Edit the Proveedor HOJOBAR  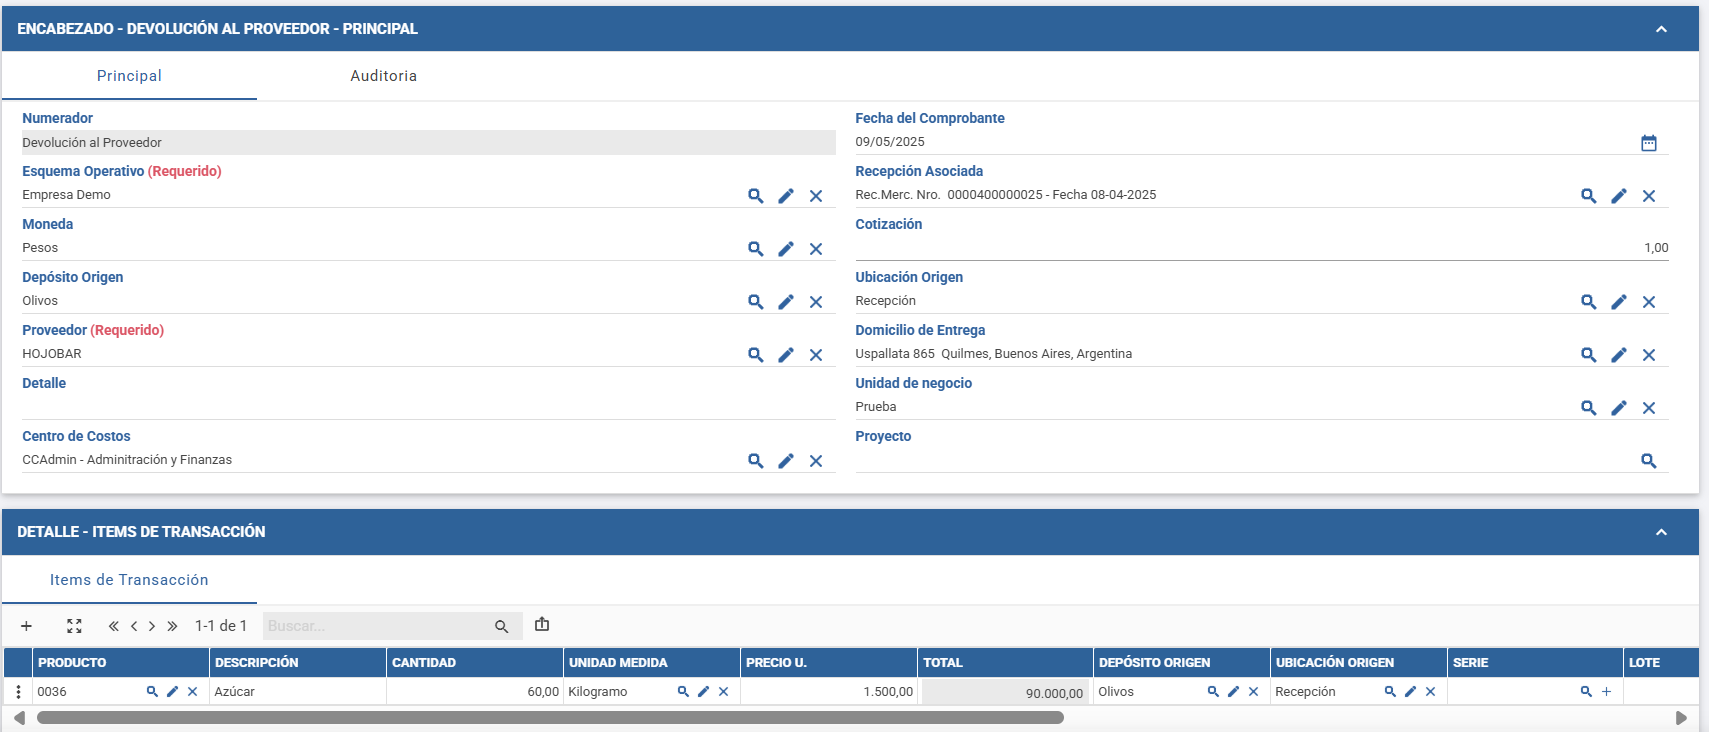(786, 355)
